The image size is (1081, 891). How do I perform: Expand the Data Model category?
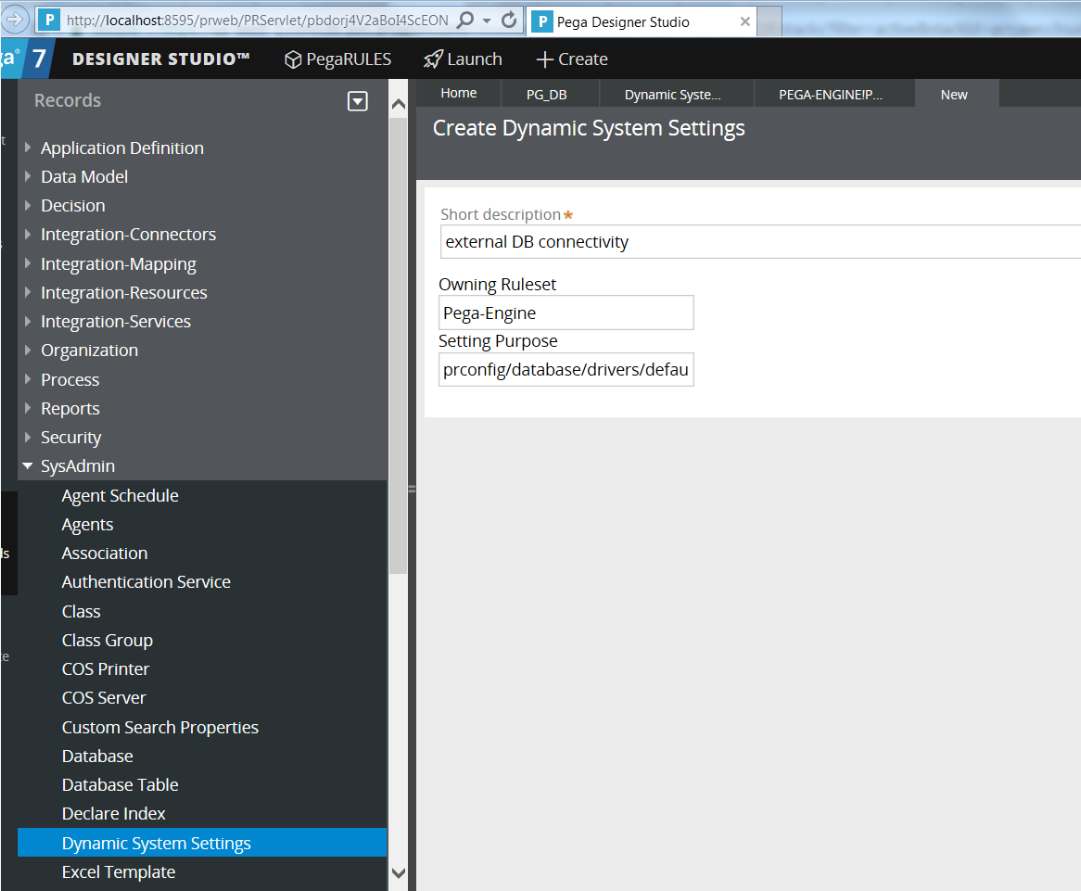[28, 177]
